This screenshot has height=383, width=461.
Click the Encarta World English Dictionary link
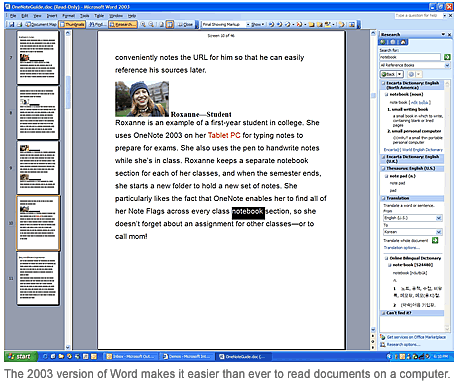[413, 150]
